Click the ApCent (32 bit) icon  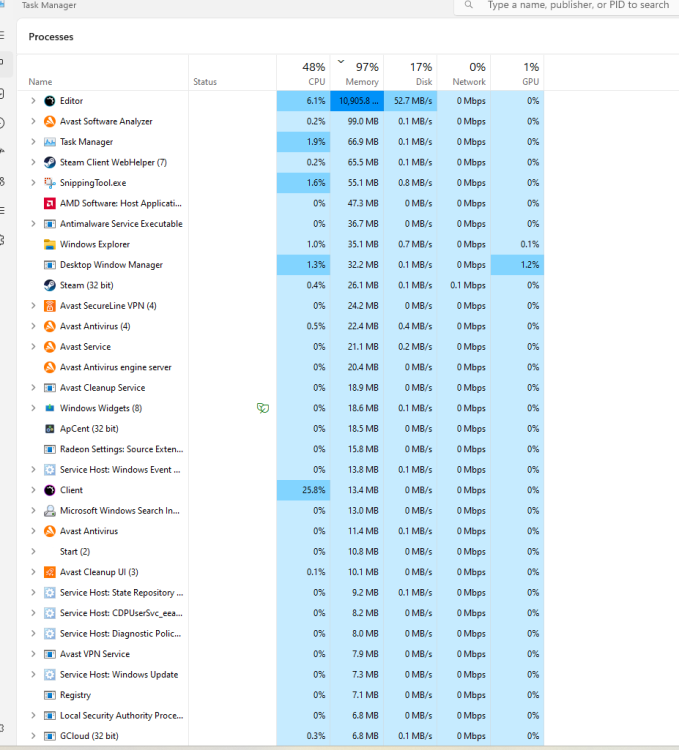(x=50, y=429)
